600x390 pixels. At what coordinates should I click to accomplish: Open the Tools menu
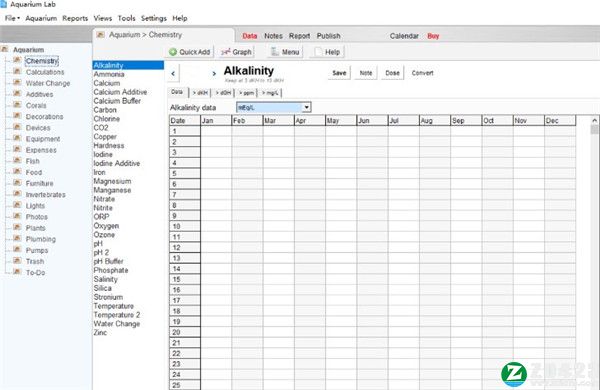[126, 18]
